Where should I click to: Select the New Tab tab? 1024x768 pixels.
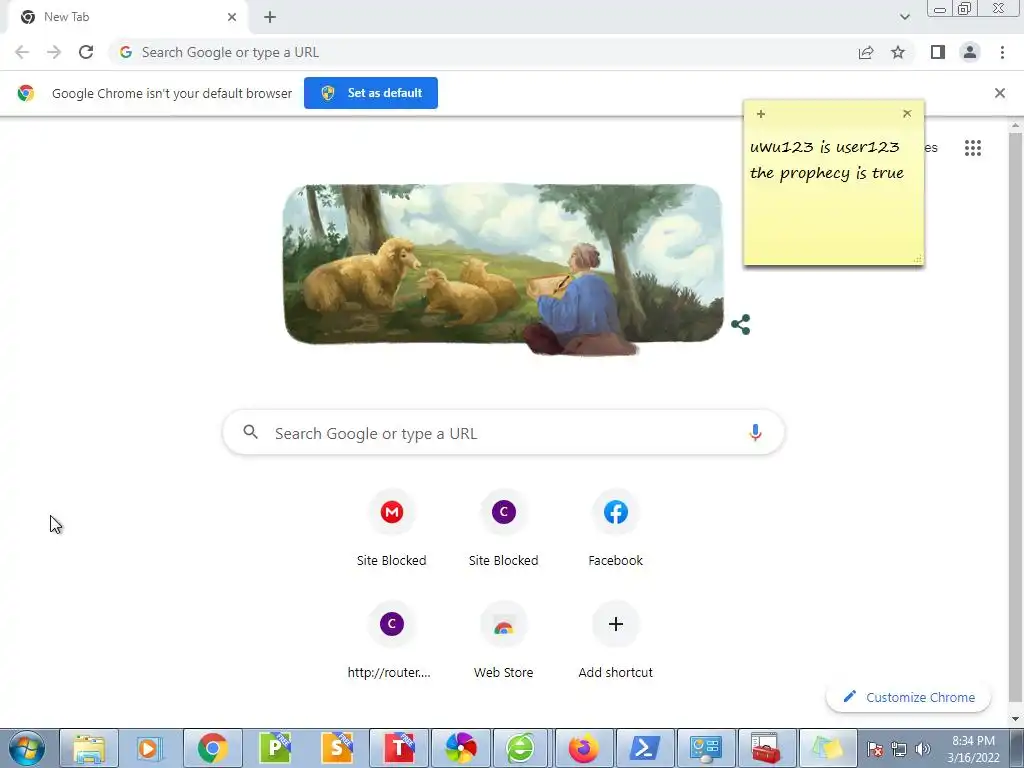[127, 17]
